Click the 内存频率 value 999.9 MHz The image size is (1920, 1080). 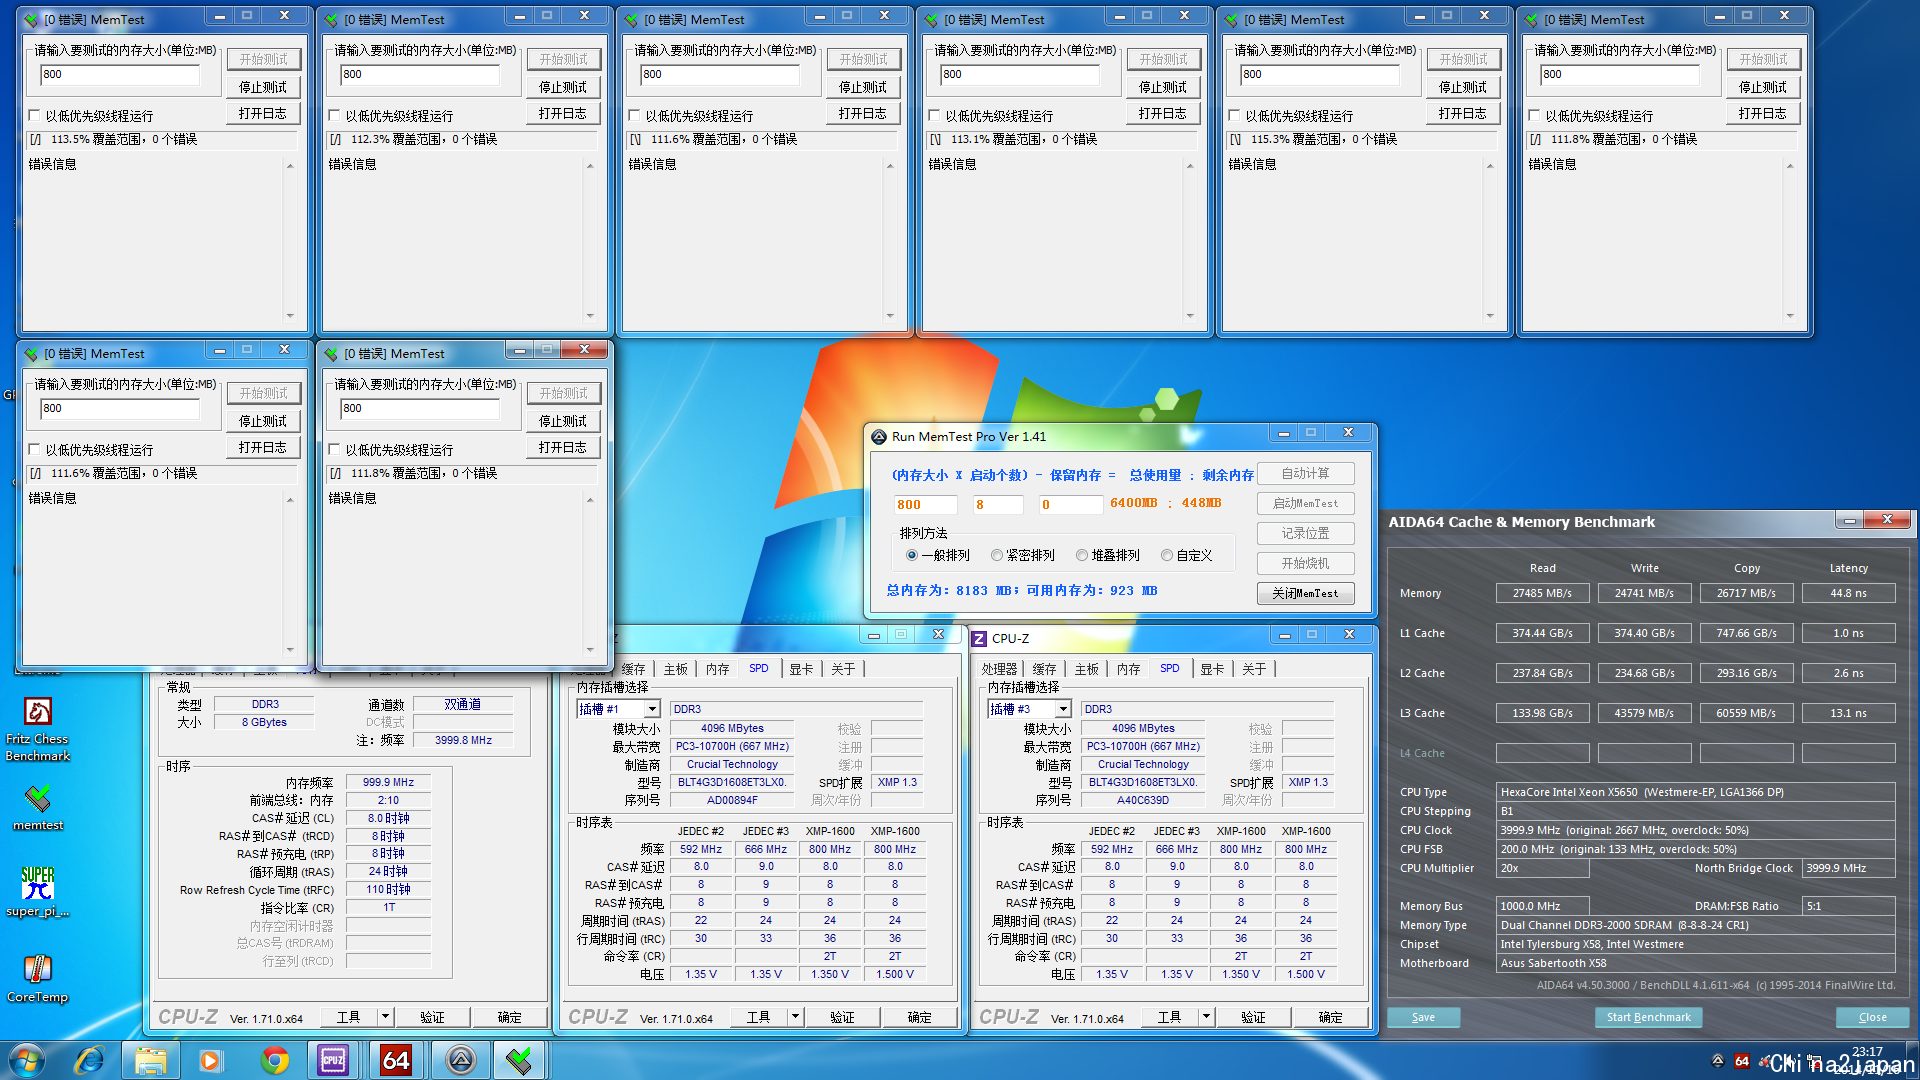point(388,782)
